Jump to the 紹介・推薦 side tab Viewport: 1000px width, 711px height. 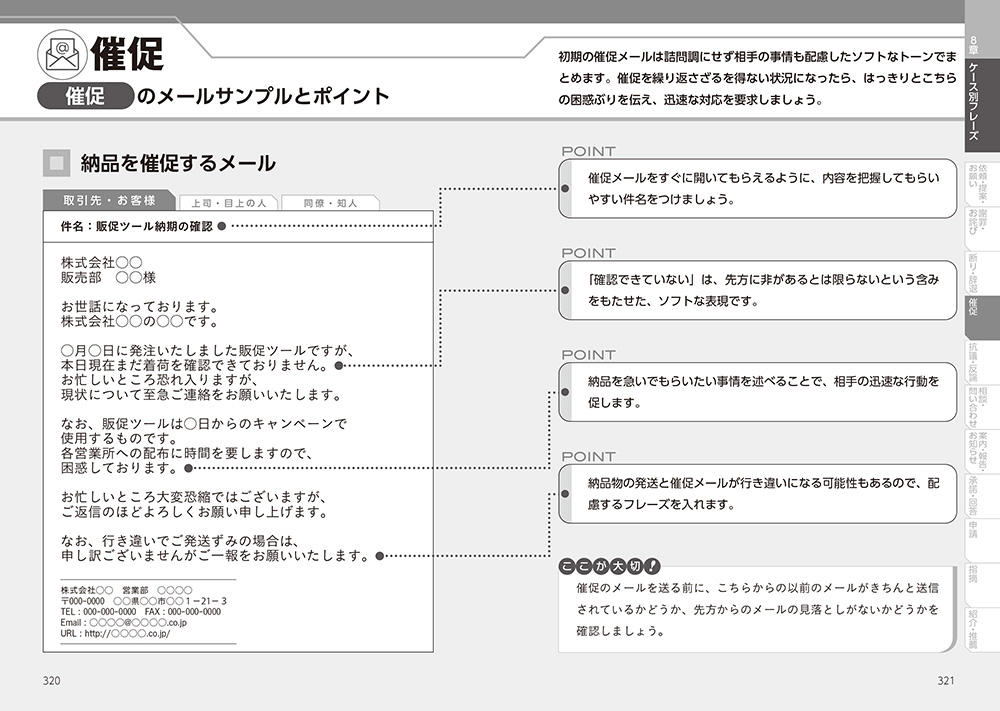973,628
